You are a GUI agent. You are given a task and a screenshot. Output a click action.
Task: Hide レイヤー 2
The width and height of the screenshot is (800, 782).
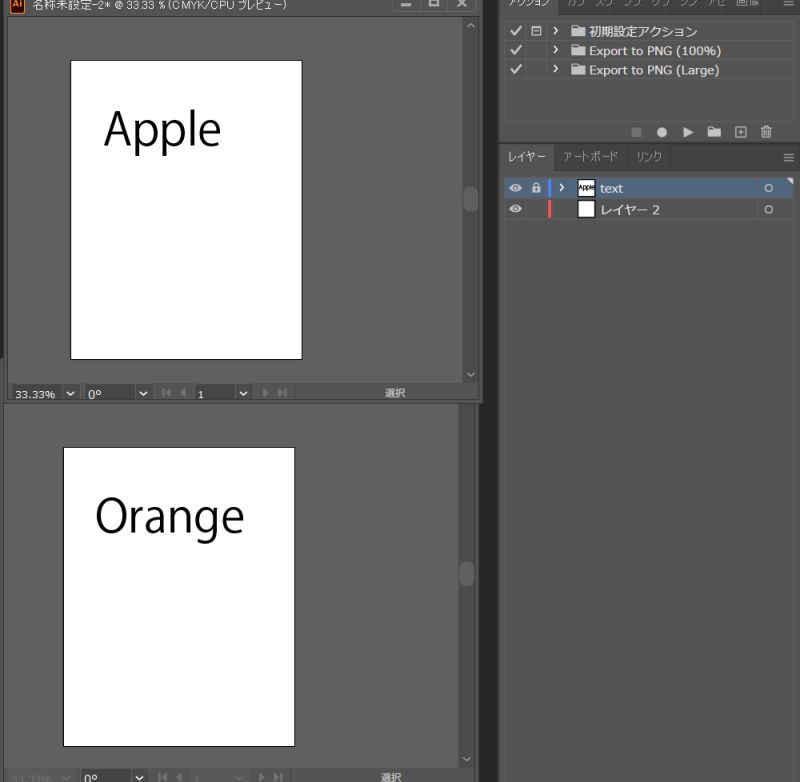[514, 209]
